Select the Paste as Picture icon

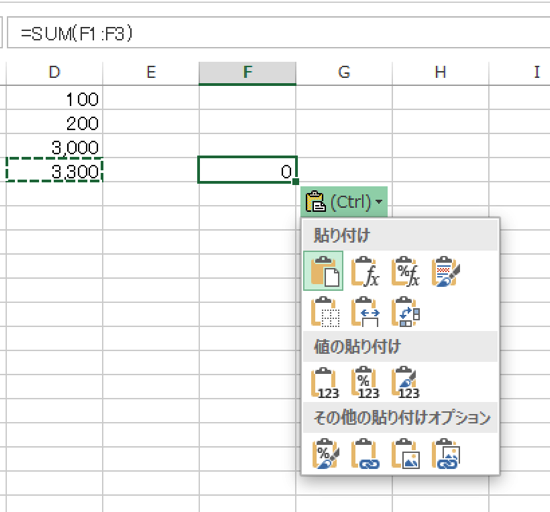pos(405,453)
